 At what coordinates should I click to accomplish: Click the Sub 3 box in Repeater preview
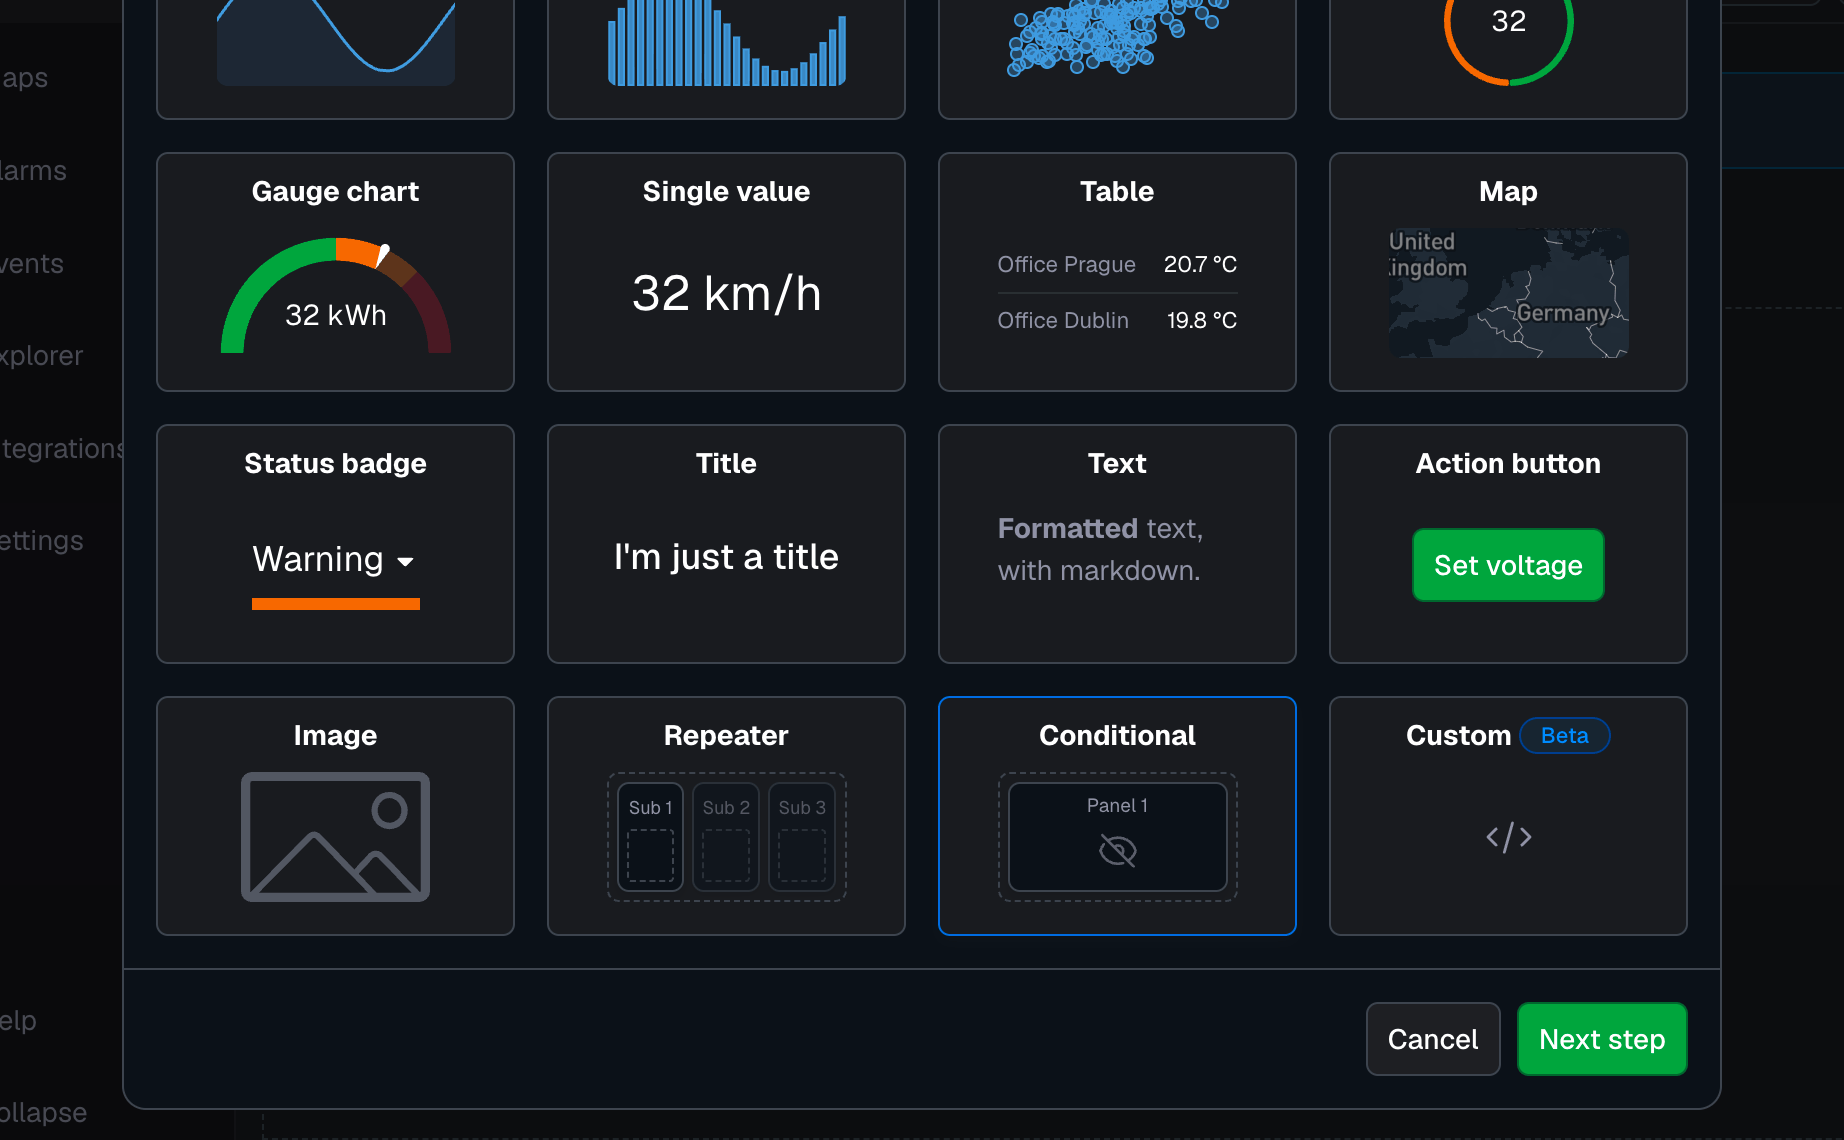(802, 837)
